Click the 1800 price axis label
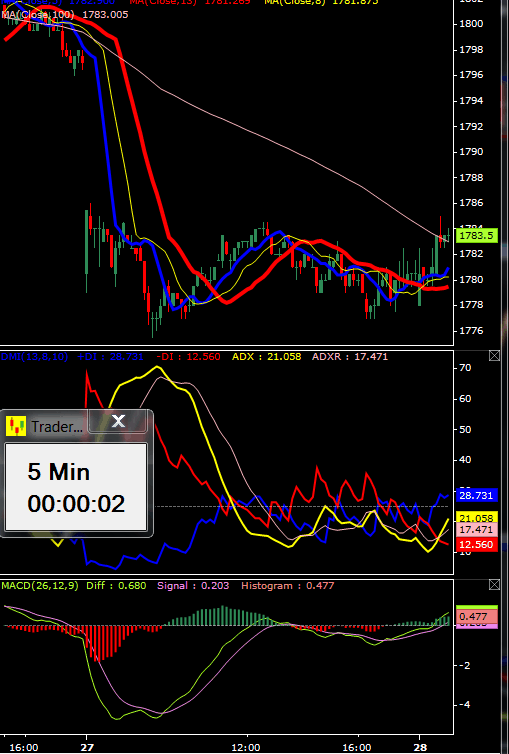Screen dimensions: 509x754 (x=472, y=24)
